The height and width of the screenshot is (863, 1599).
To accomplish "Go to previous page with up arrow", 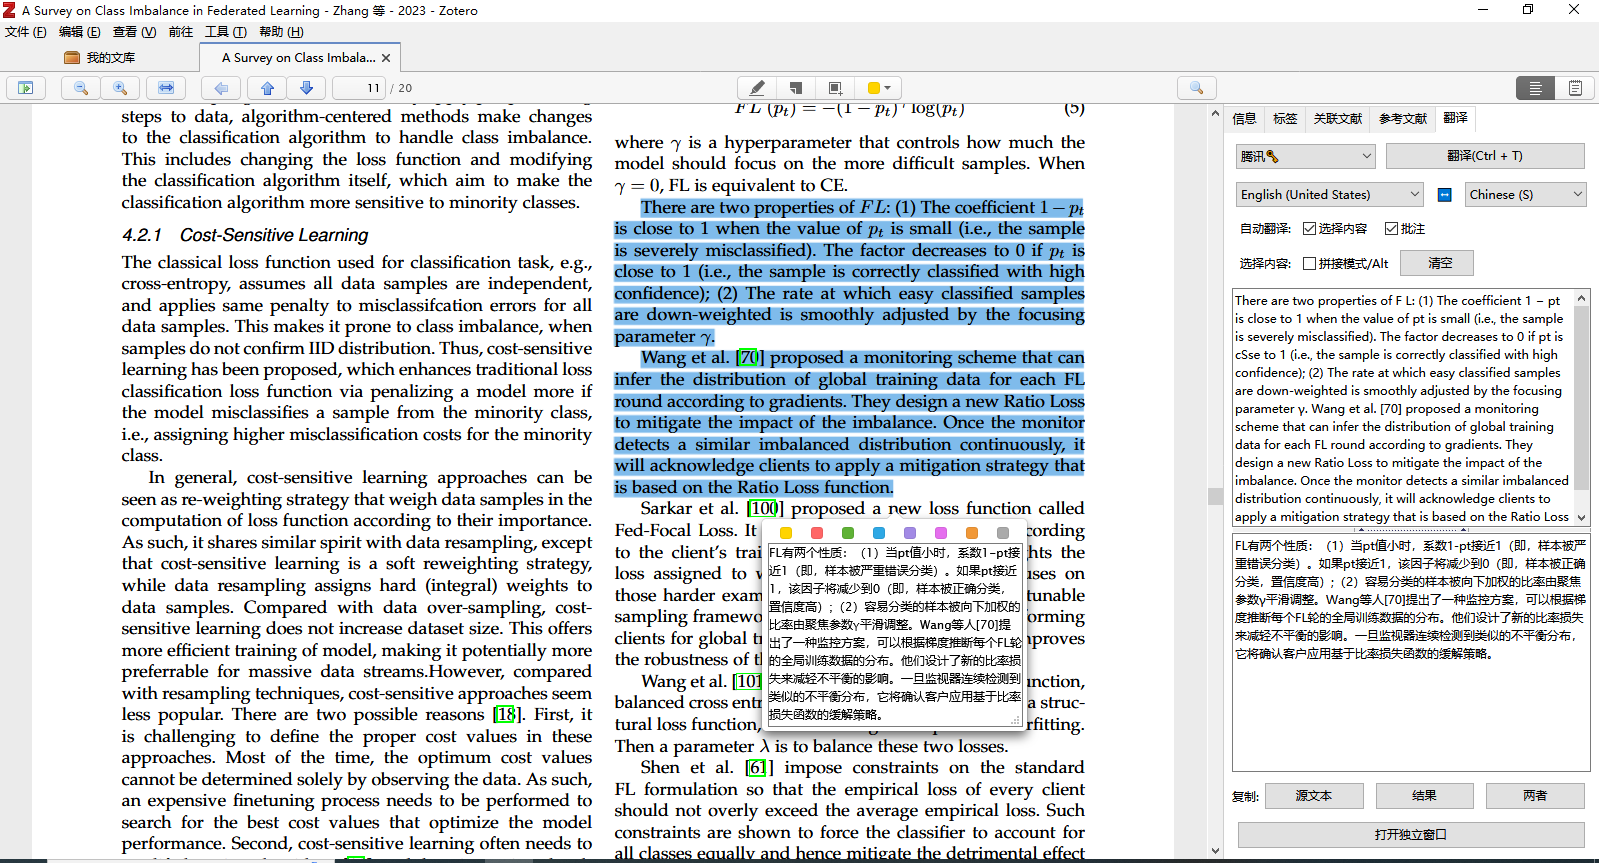I will click(x=268, y=88).
